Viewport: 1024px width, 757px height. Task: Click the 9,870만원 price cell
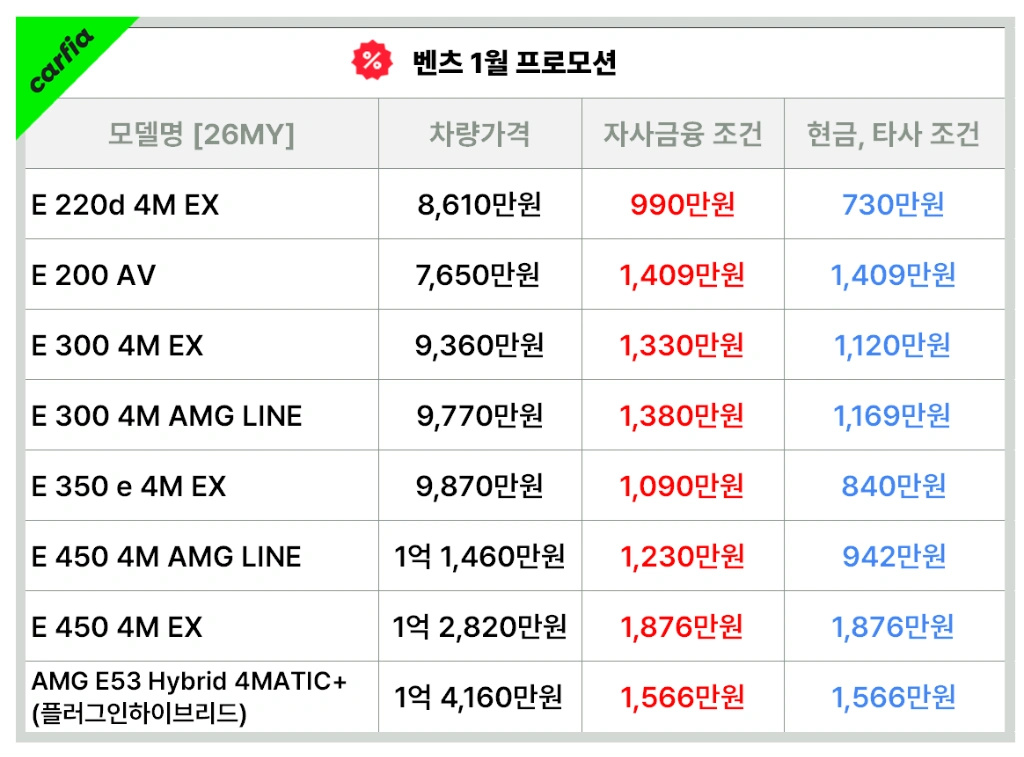480,487
